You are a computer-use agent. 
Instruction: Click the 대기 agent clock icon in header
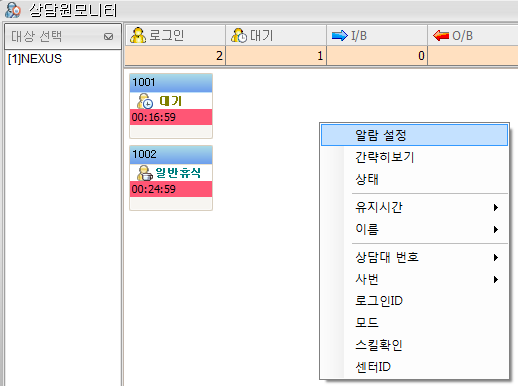pos(239,35)
